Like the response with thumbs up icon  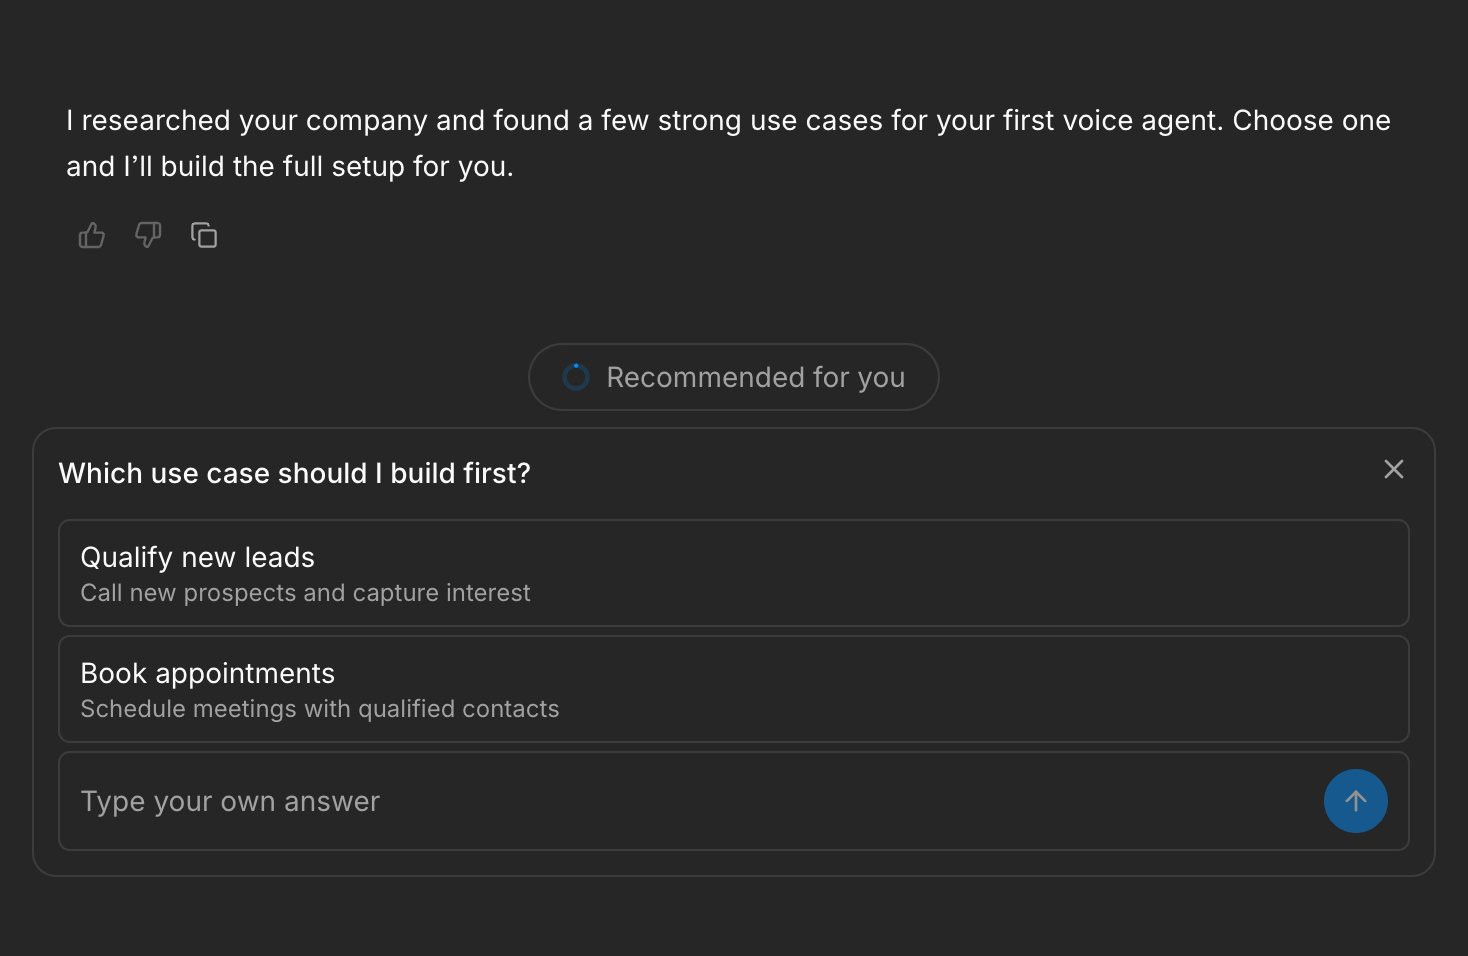(x=92, y=236)
